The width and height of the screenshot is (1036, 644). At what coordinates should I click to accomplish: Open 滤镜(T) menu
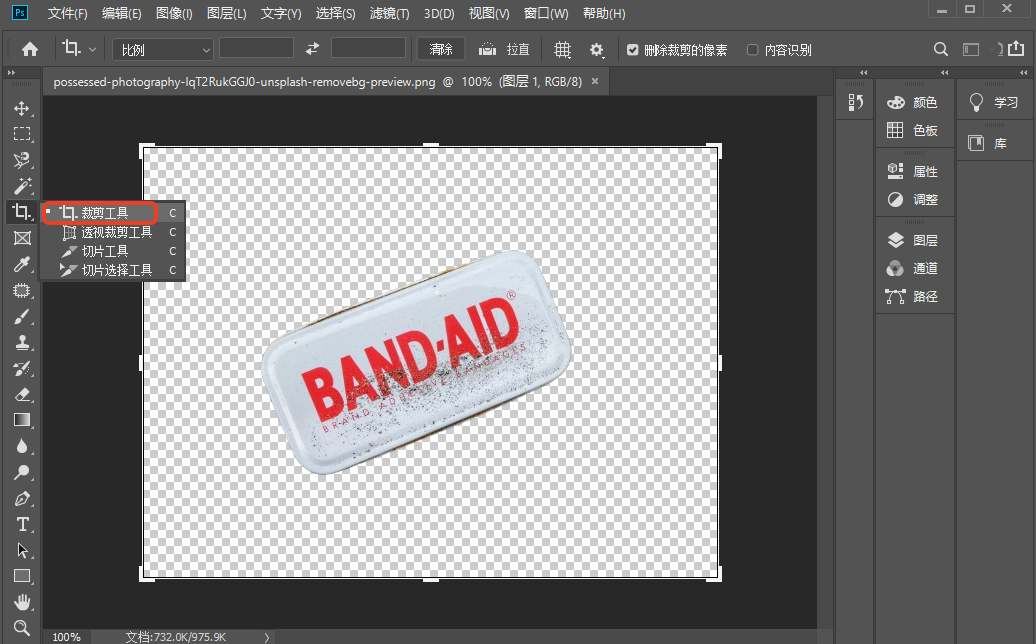click(389, 13)
